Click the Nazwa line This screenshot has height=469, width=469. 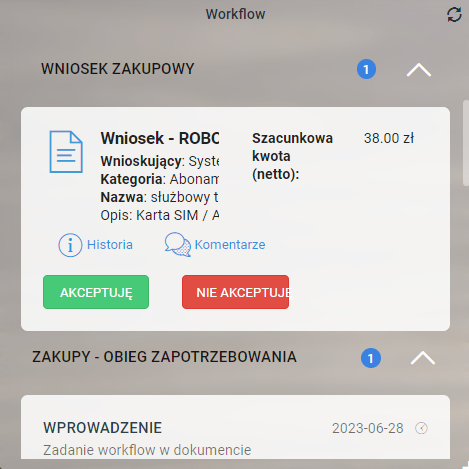[x=159, y=197]
